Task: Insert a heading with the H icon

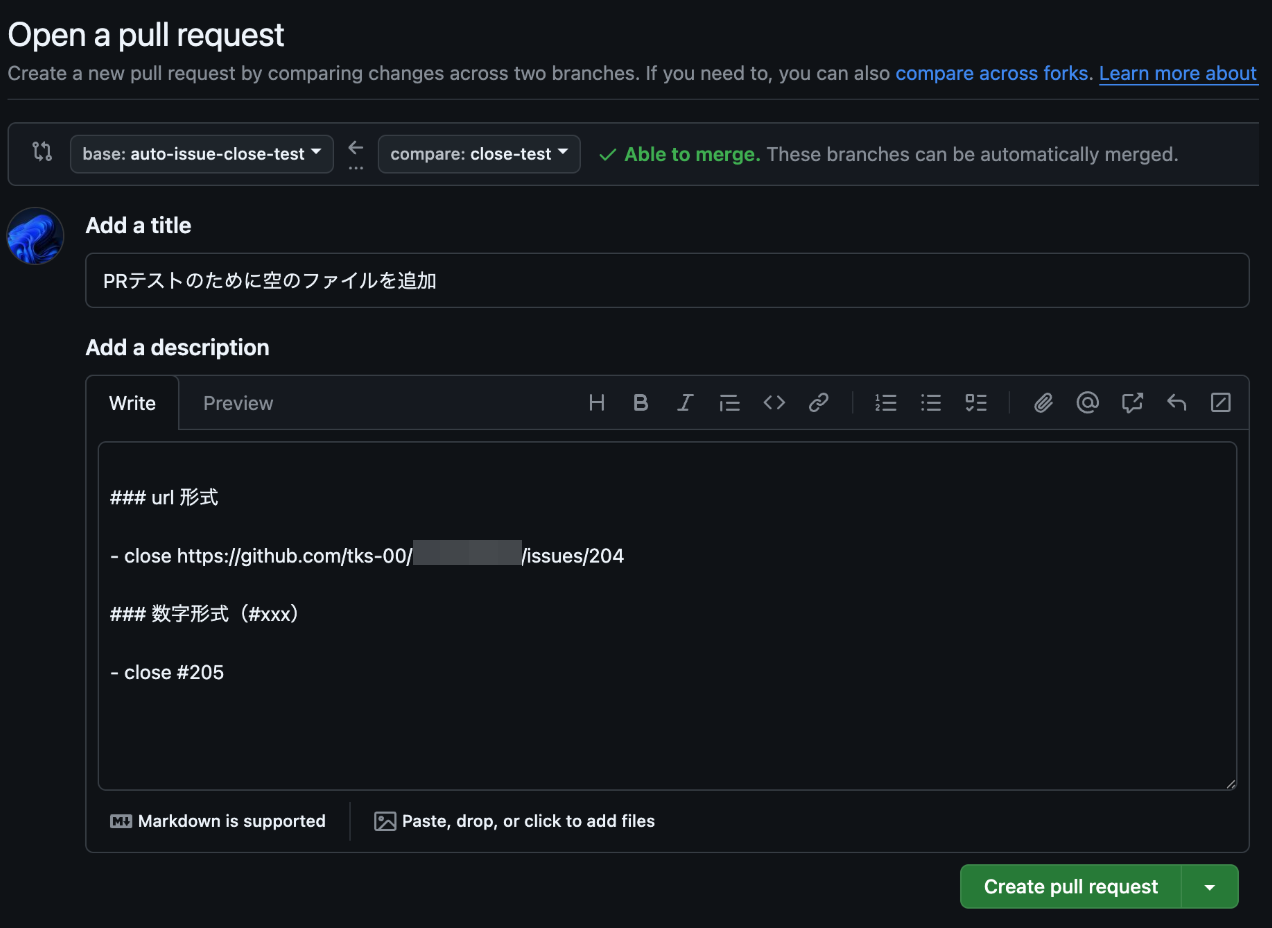Action: [x=597, y=402]
